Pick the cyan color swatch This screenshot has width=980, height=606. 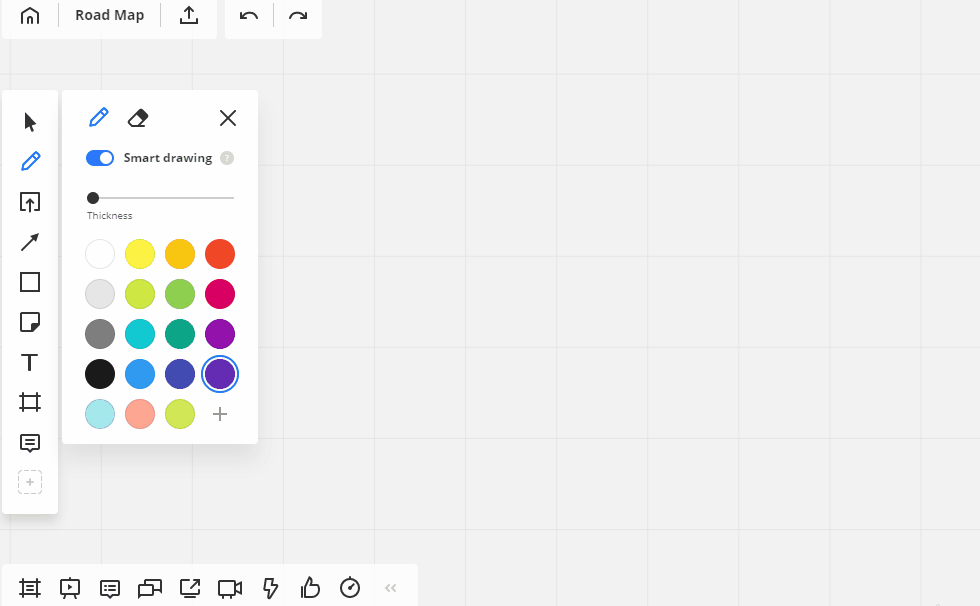140,334
